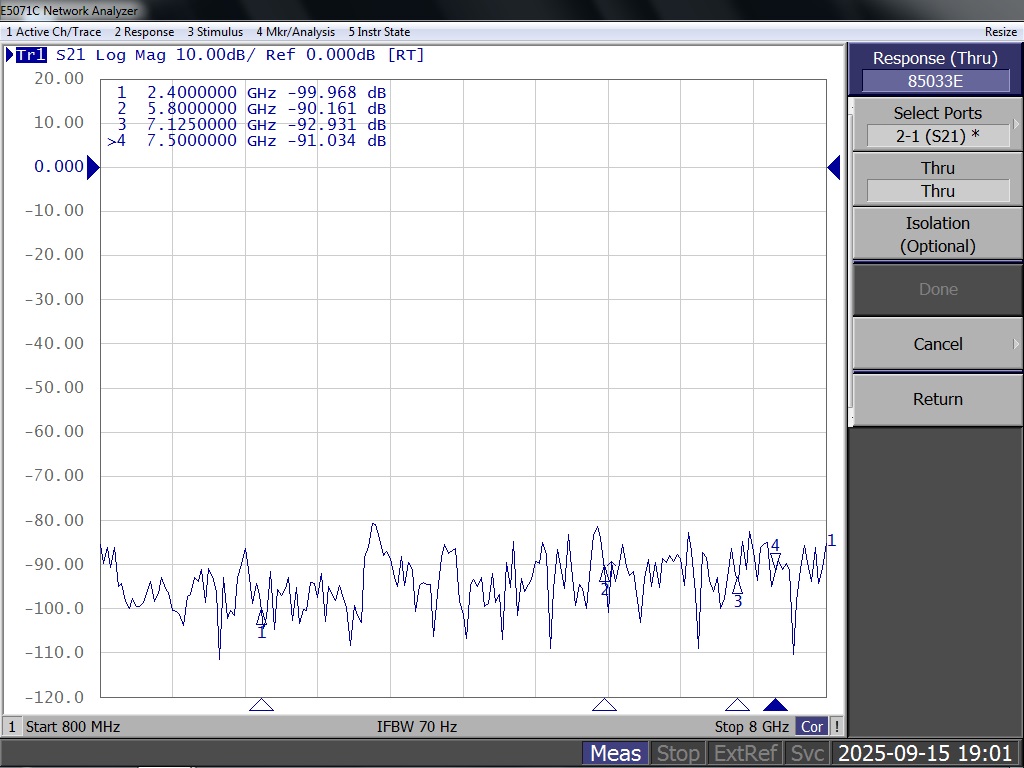Click the 2-1 (S21) * ports value
This screenshot has height=768, width=1024.
tap(938, 136)
